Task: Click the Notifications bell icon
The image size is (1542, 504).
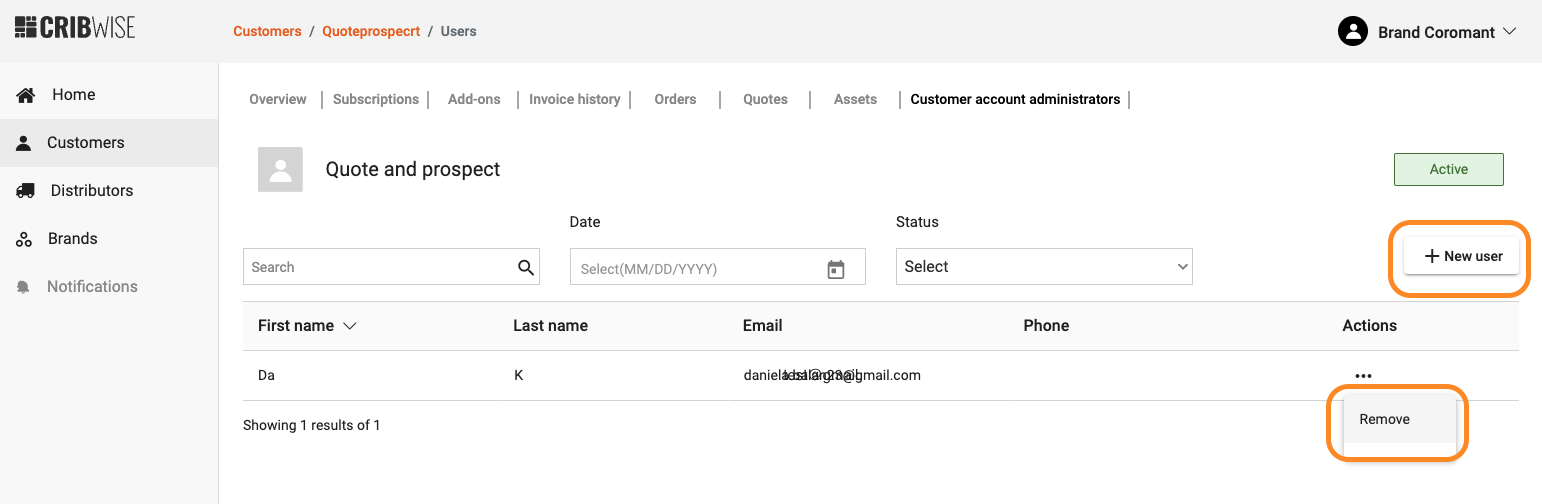Action: point(24,287)
